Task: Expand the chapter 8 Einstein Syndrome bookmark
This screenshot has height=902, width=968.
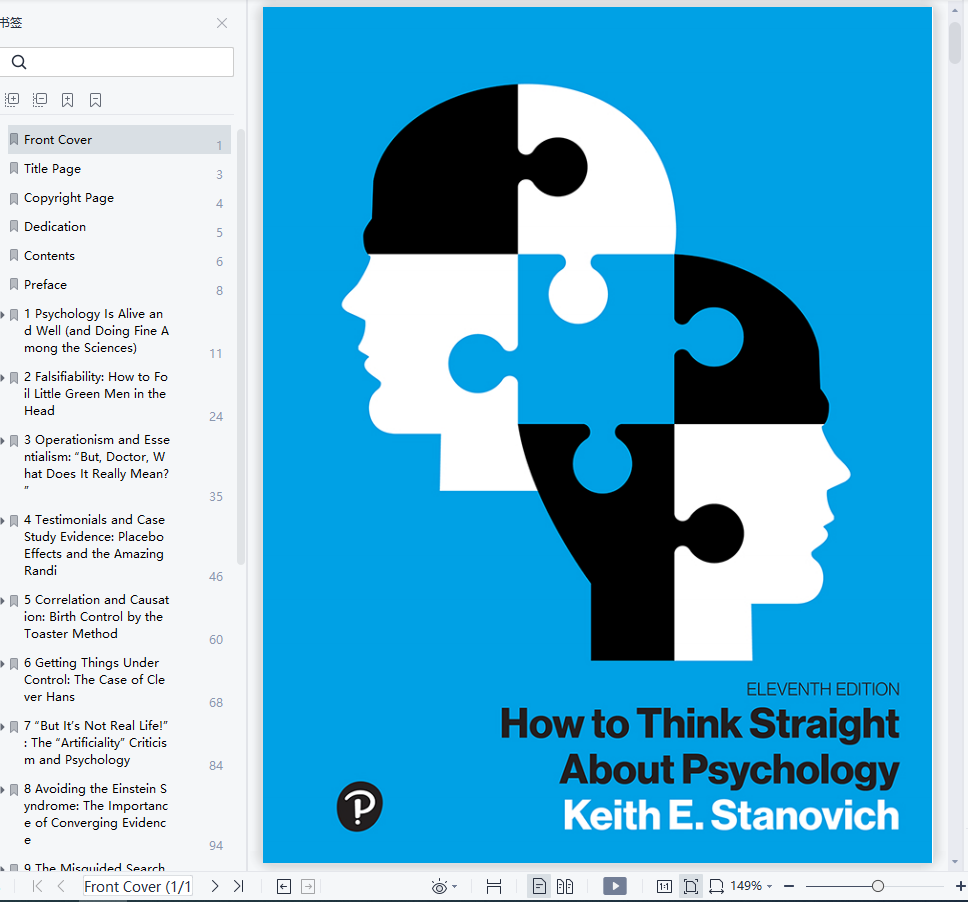Action: (x=2, y=790)
